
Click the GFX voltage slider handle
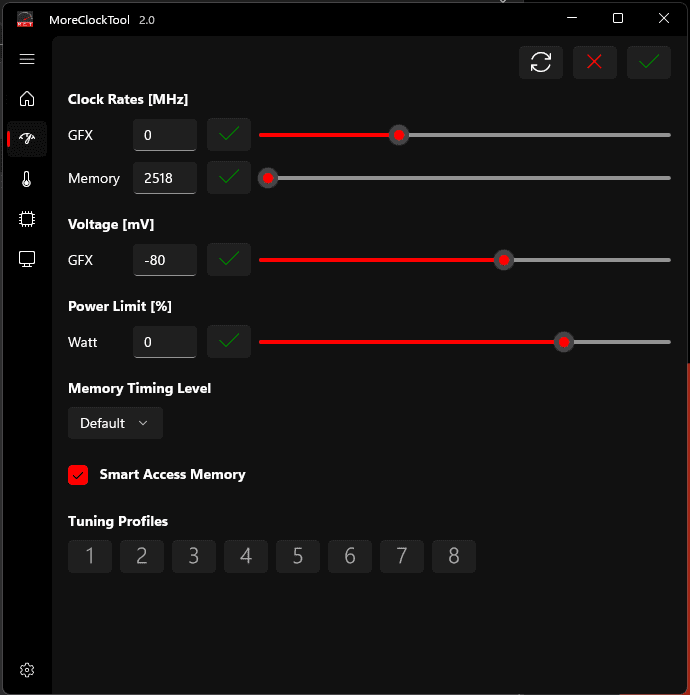(504, 260)
